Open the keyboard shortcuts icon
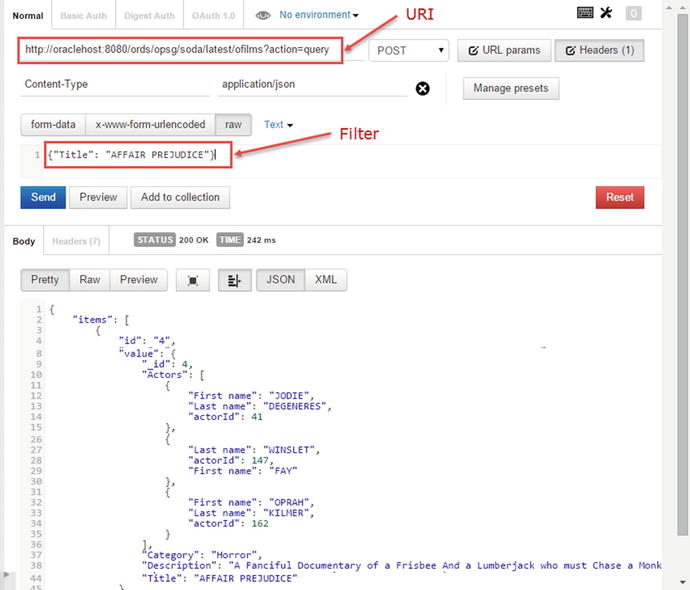 585,12
